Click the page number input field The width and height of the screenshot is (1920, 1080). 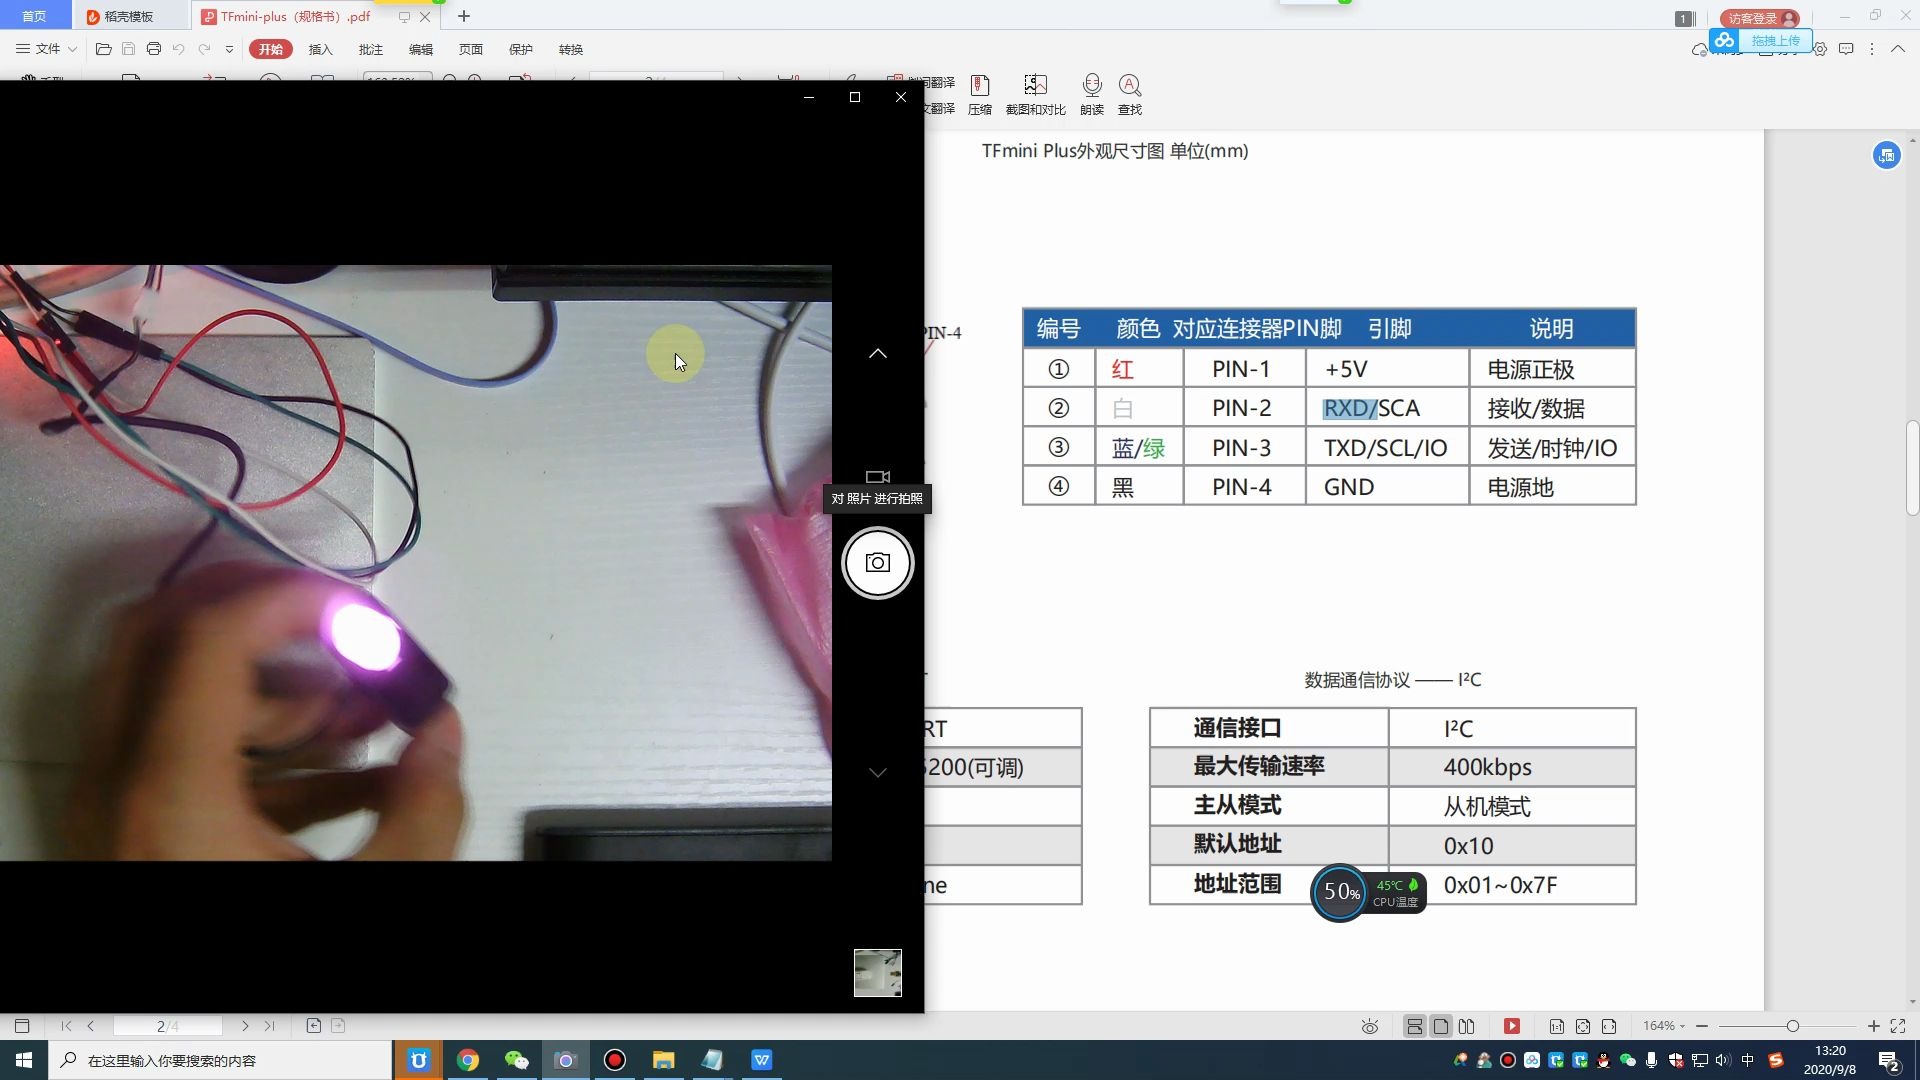coord(167,1026)
